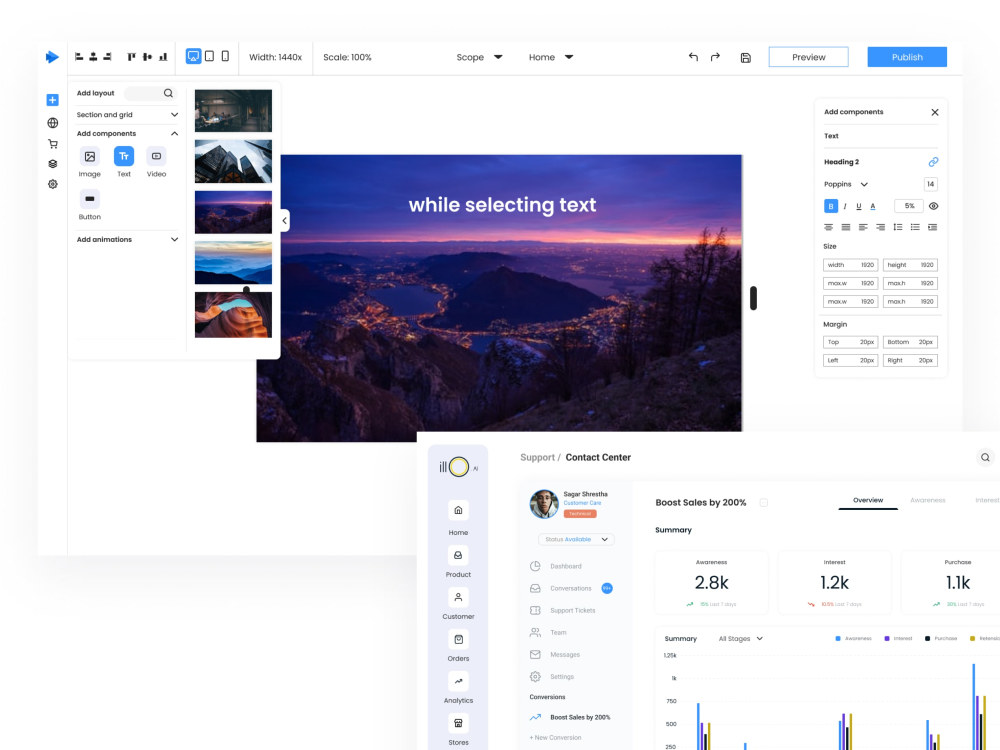Open Status Available dropdown in Contact Center
Screen dimensions: 1000x750
pos(577,540)
